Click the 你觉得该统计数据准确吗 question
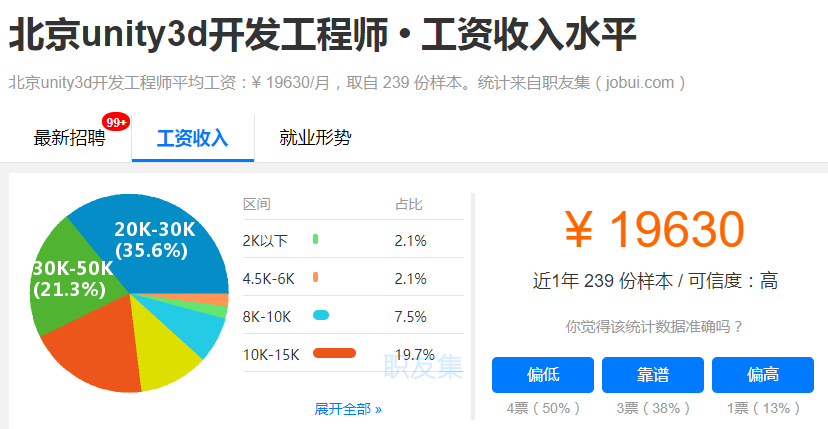828x429 pixels. pos(654,327)
